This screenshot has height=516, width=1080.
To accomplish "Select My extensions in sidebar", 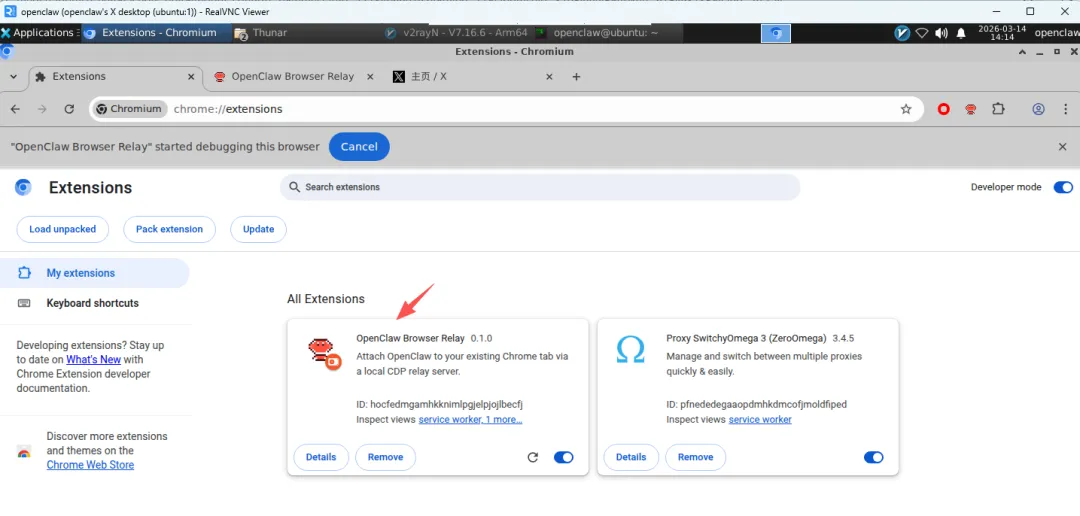I will point(94,273).
